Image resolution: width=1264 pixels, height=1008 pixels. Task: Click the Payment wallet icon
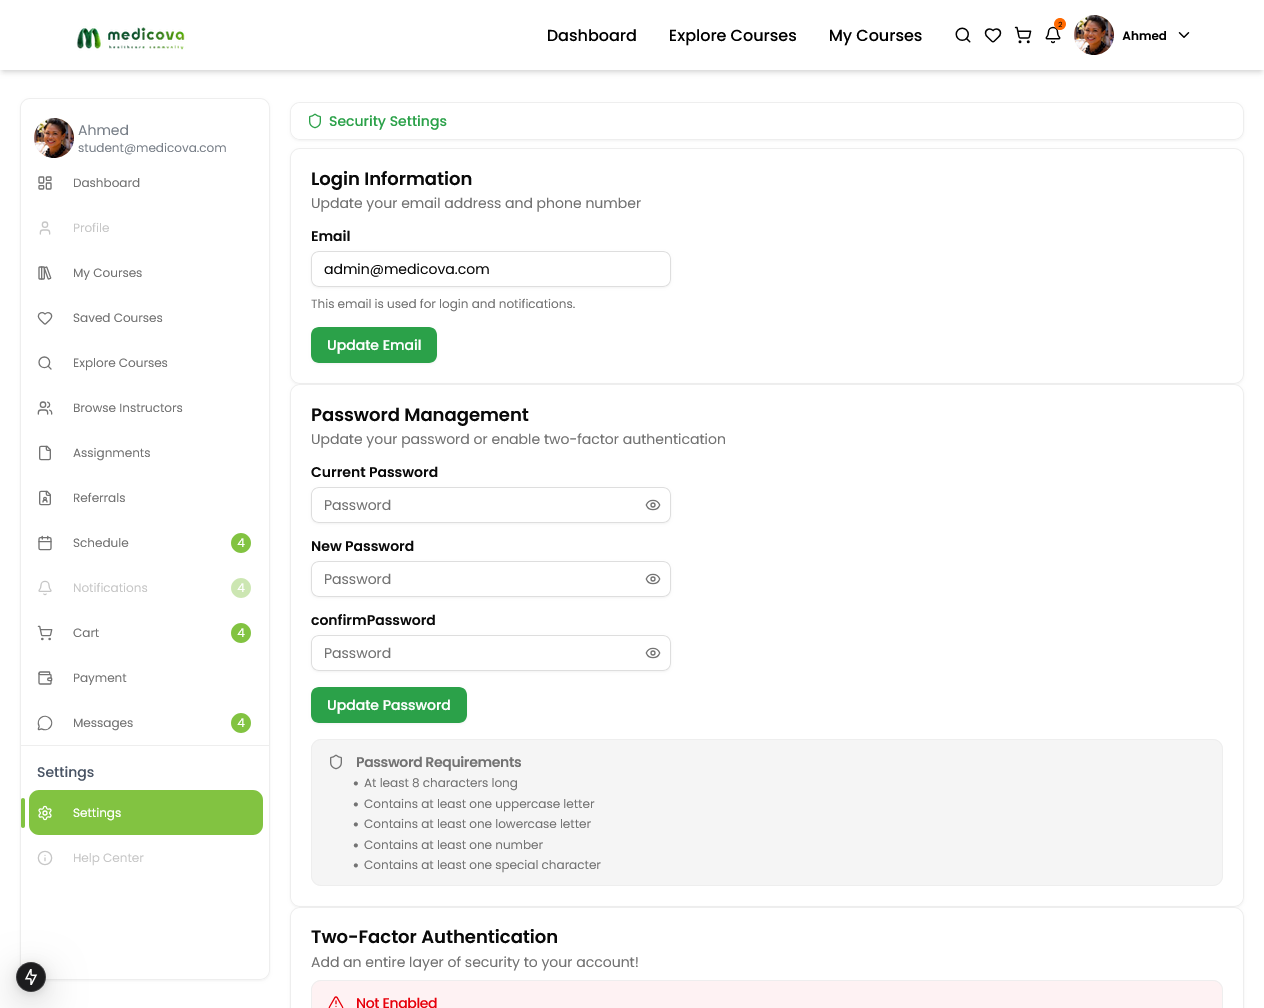click(x=45, y=678)
